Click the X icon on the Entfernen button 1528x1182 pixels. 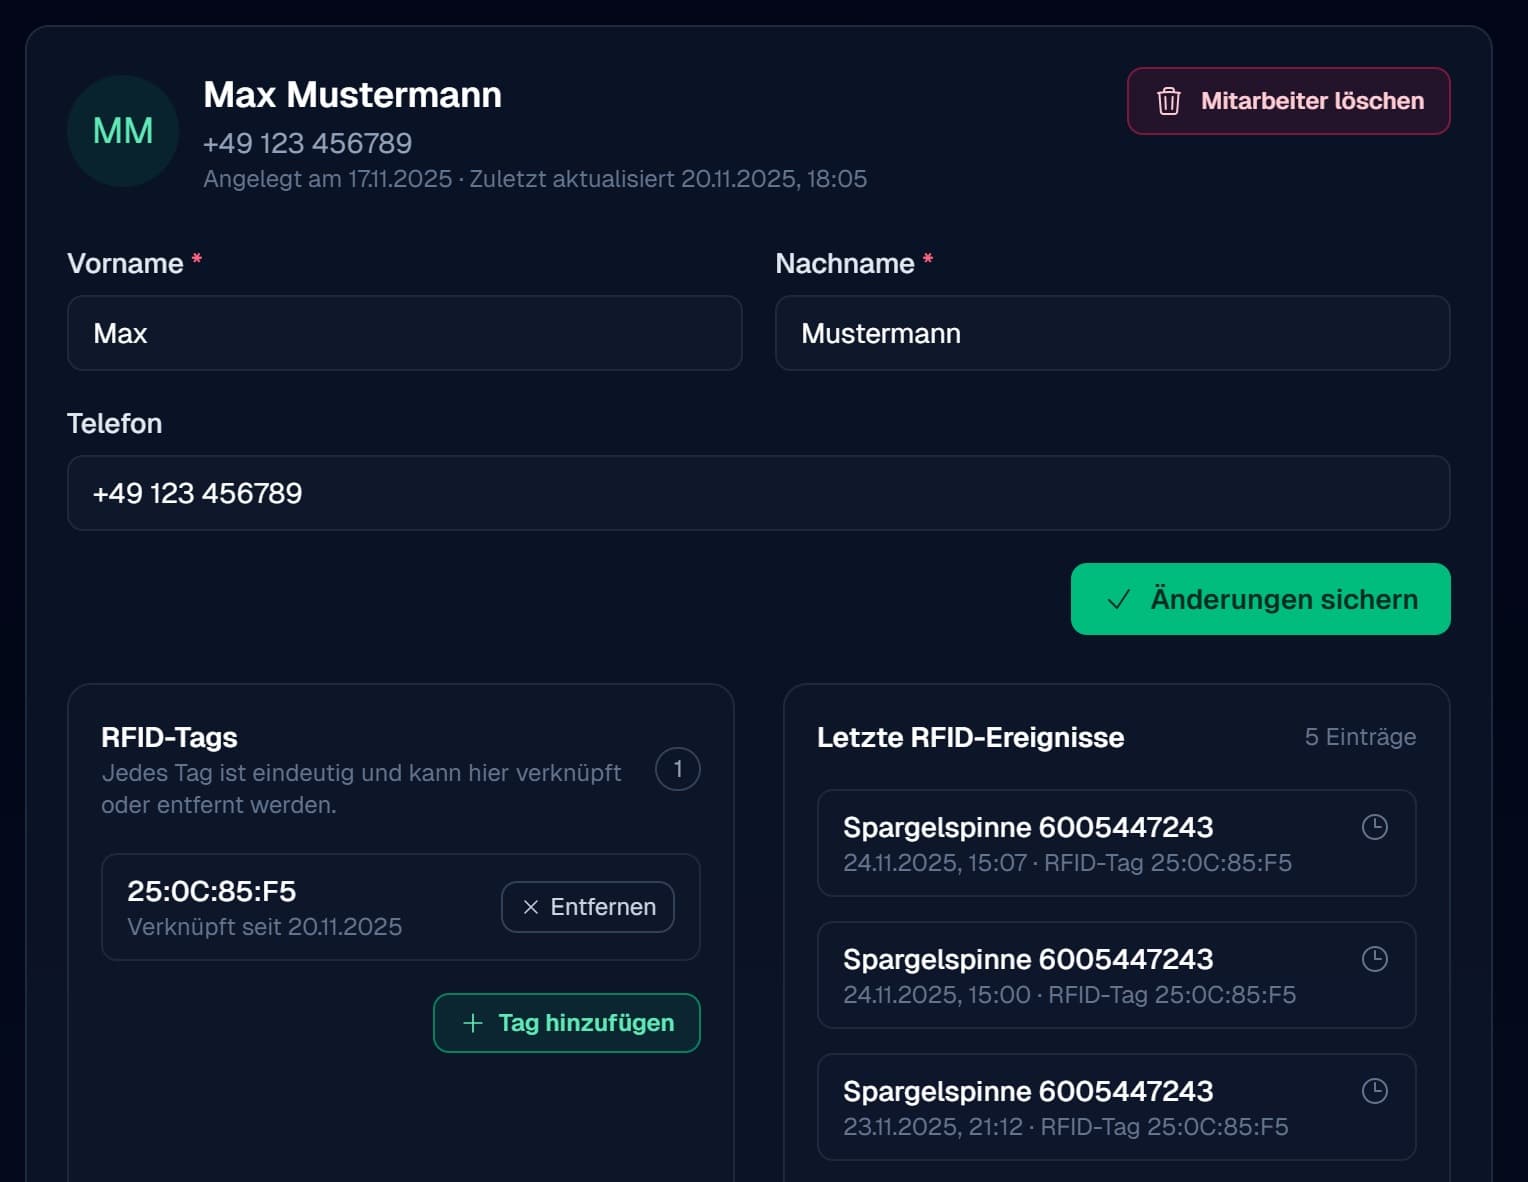(529, 907)
